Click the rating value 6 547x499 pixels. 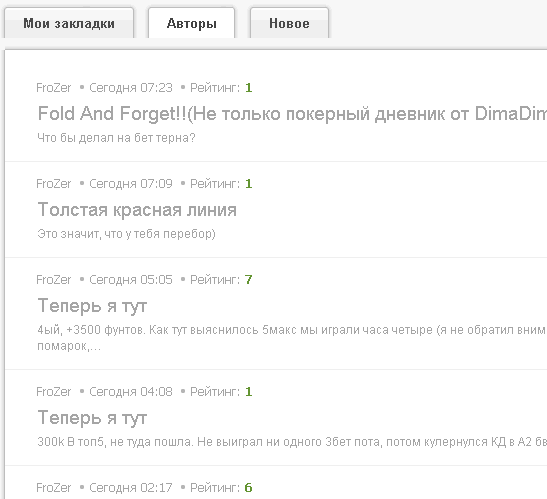click(248, 487)
